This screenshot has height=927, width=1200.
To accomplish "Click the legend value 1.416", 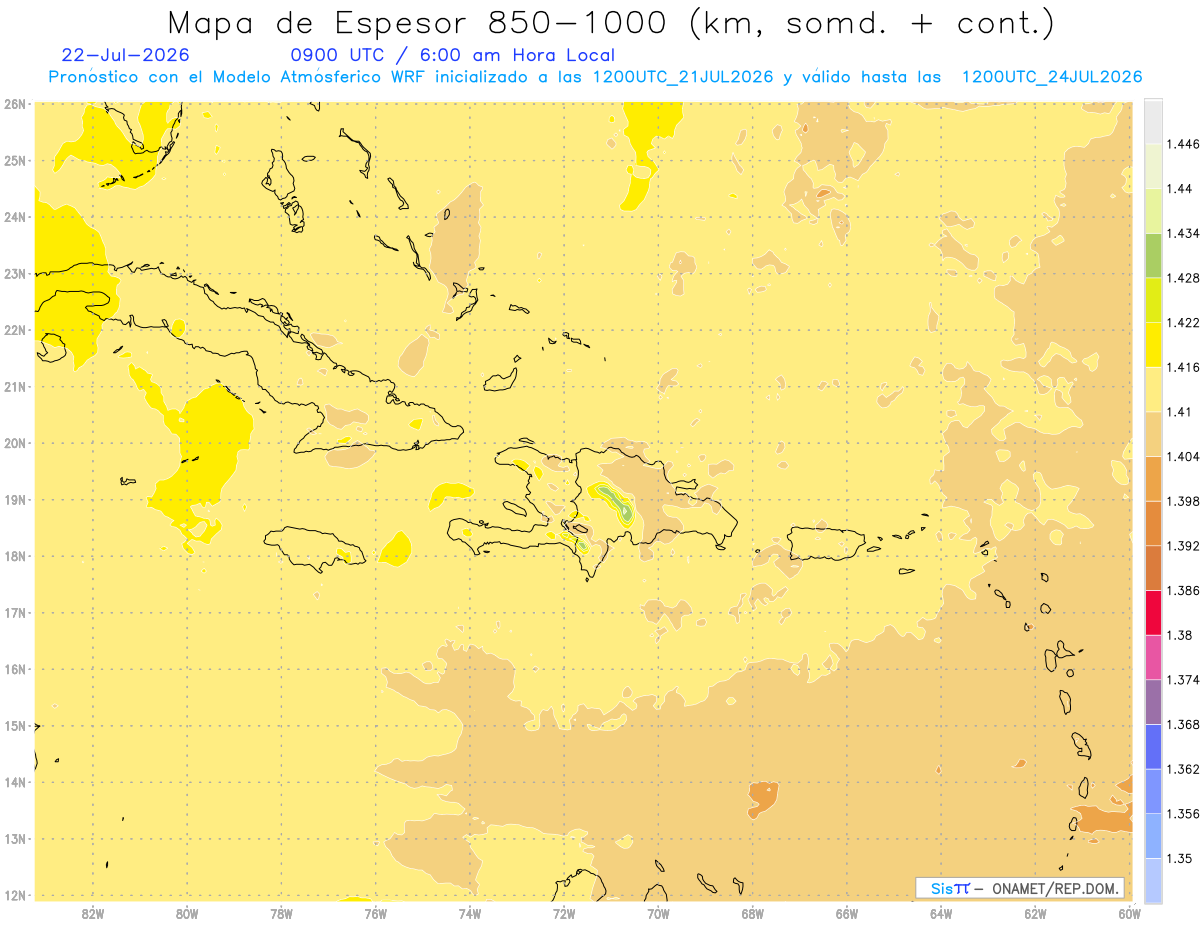I will 1182,367.
